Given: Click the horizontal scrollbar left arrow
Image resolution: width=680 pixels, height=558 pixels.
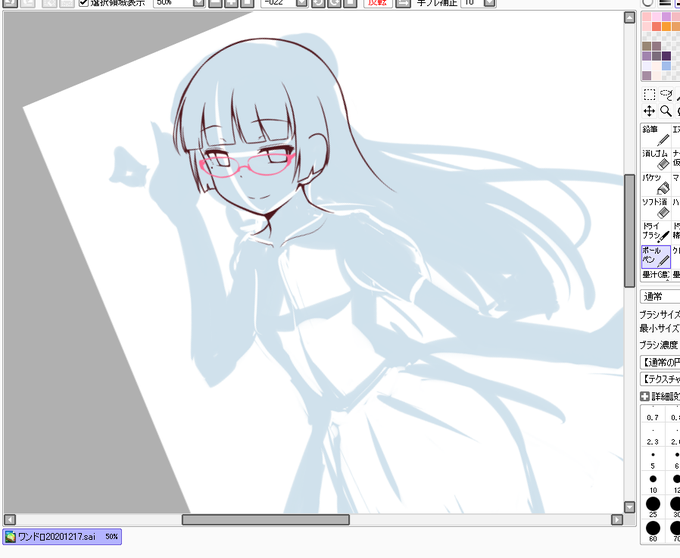Looking at the screenshot, I should tap(10, 519).
